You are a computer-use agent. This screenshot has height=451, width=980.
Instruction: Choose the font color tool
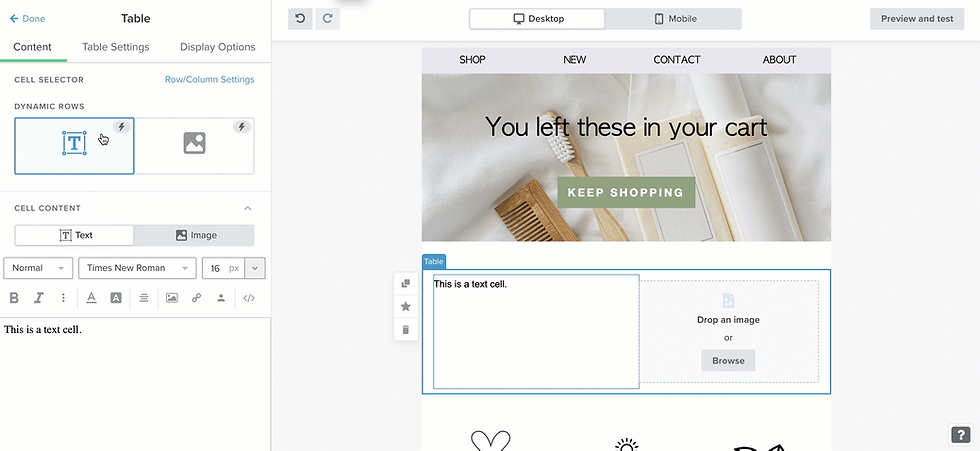tap(91, 298)
